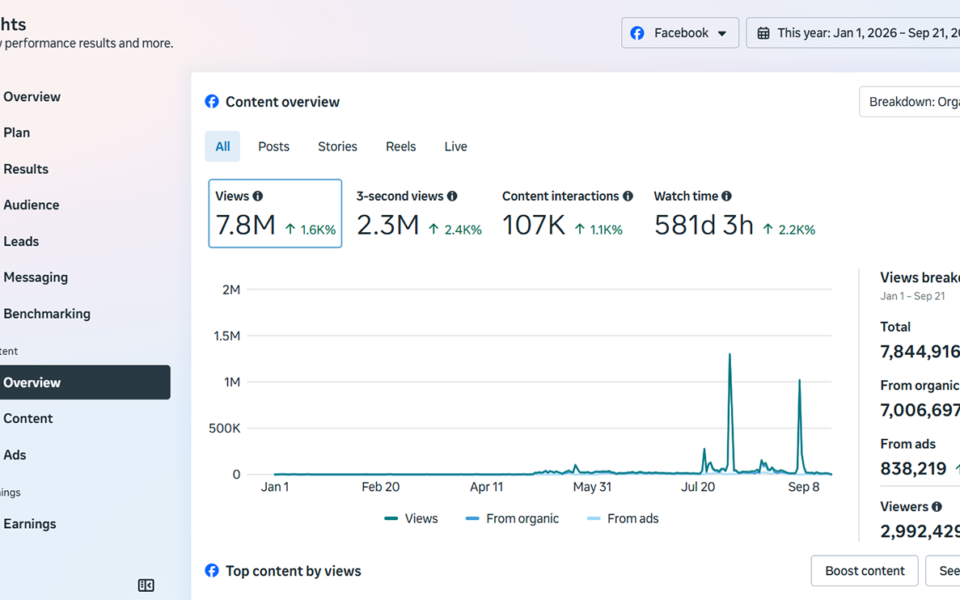
Task: Toggle From organic series in legend
Action: [x=512, y=519]
